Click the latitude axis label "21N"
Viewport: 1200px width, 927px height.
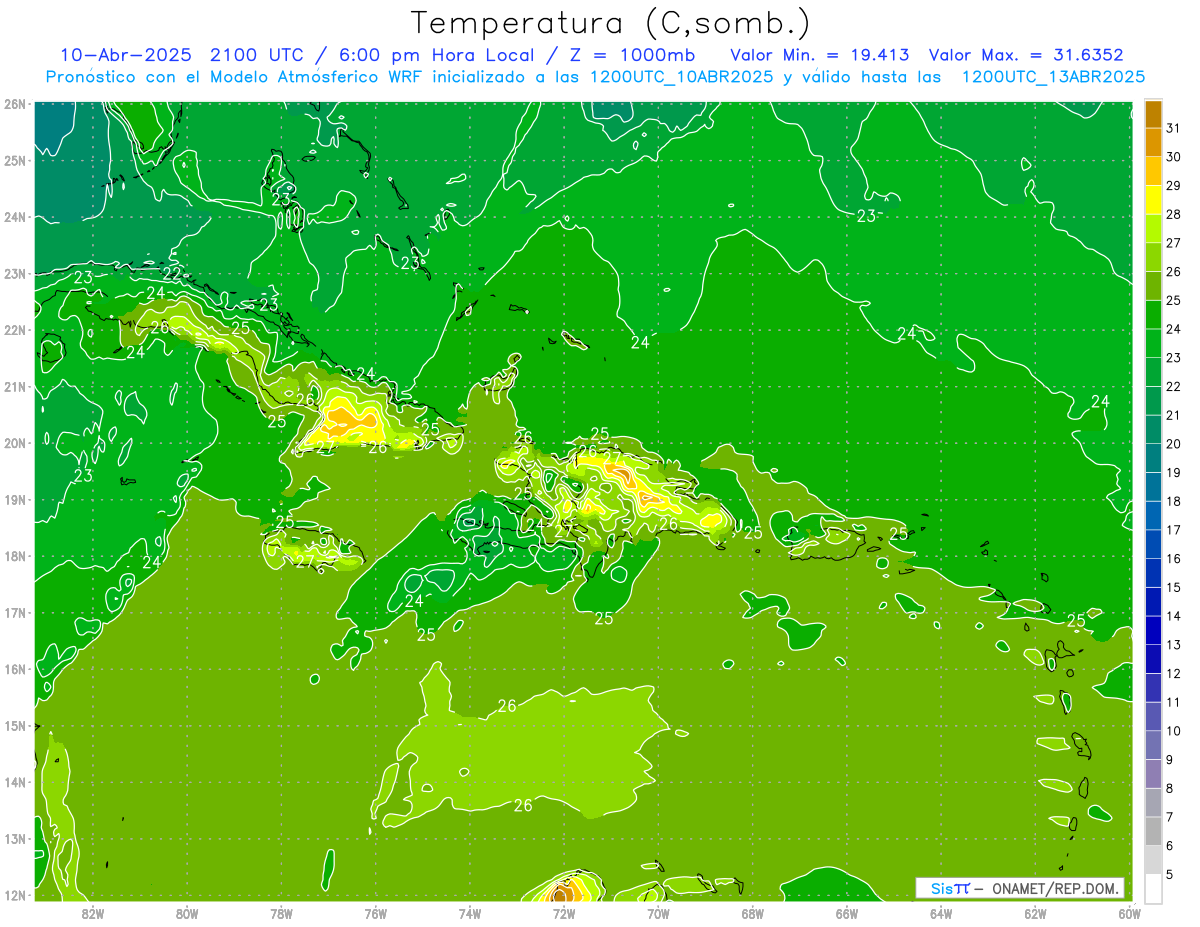[15, 386]
